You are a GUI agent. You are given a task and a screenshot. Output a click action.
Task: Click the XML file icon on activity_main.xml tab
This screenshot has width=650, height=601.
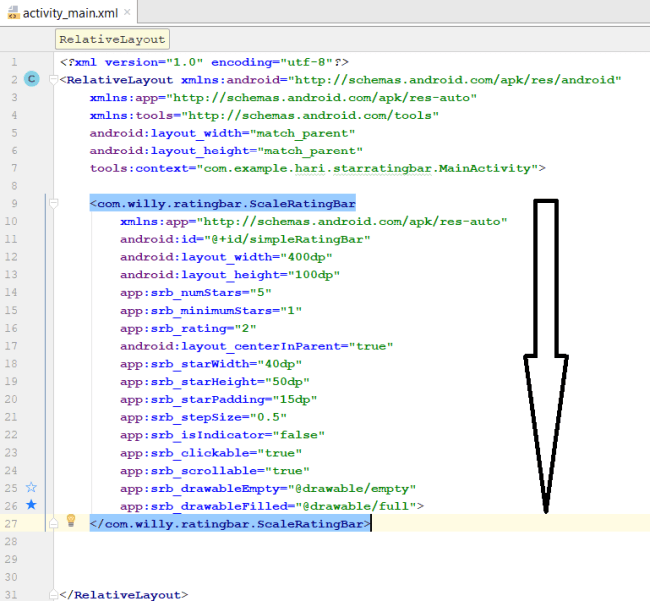[x=13, y=13]
